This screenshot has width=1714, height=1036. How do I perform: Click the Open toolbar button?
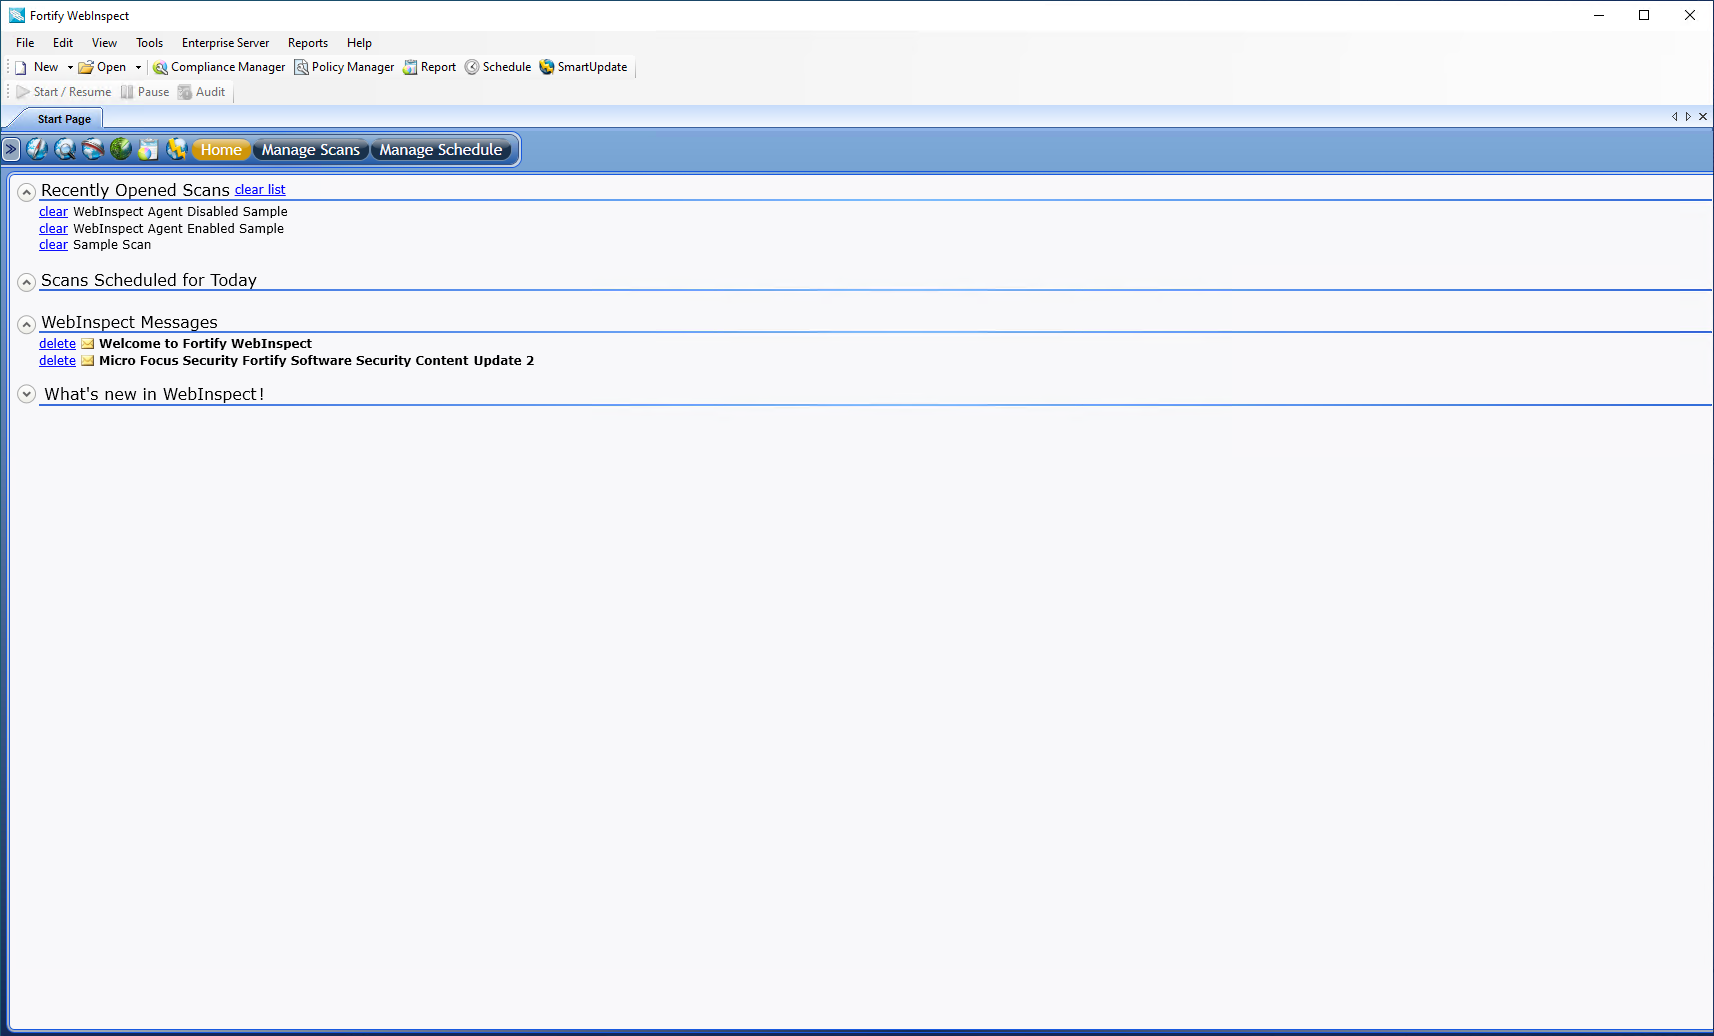(103, 67)
